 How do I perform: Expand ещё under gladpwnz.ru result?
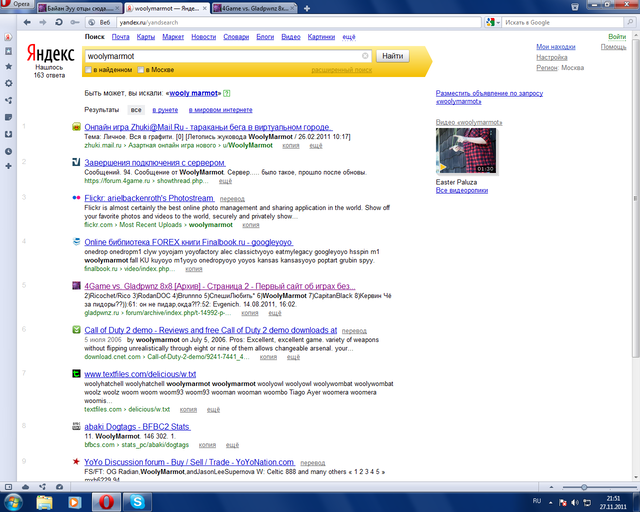[275, 313]
